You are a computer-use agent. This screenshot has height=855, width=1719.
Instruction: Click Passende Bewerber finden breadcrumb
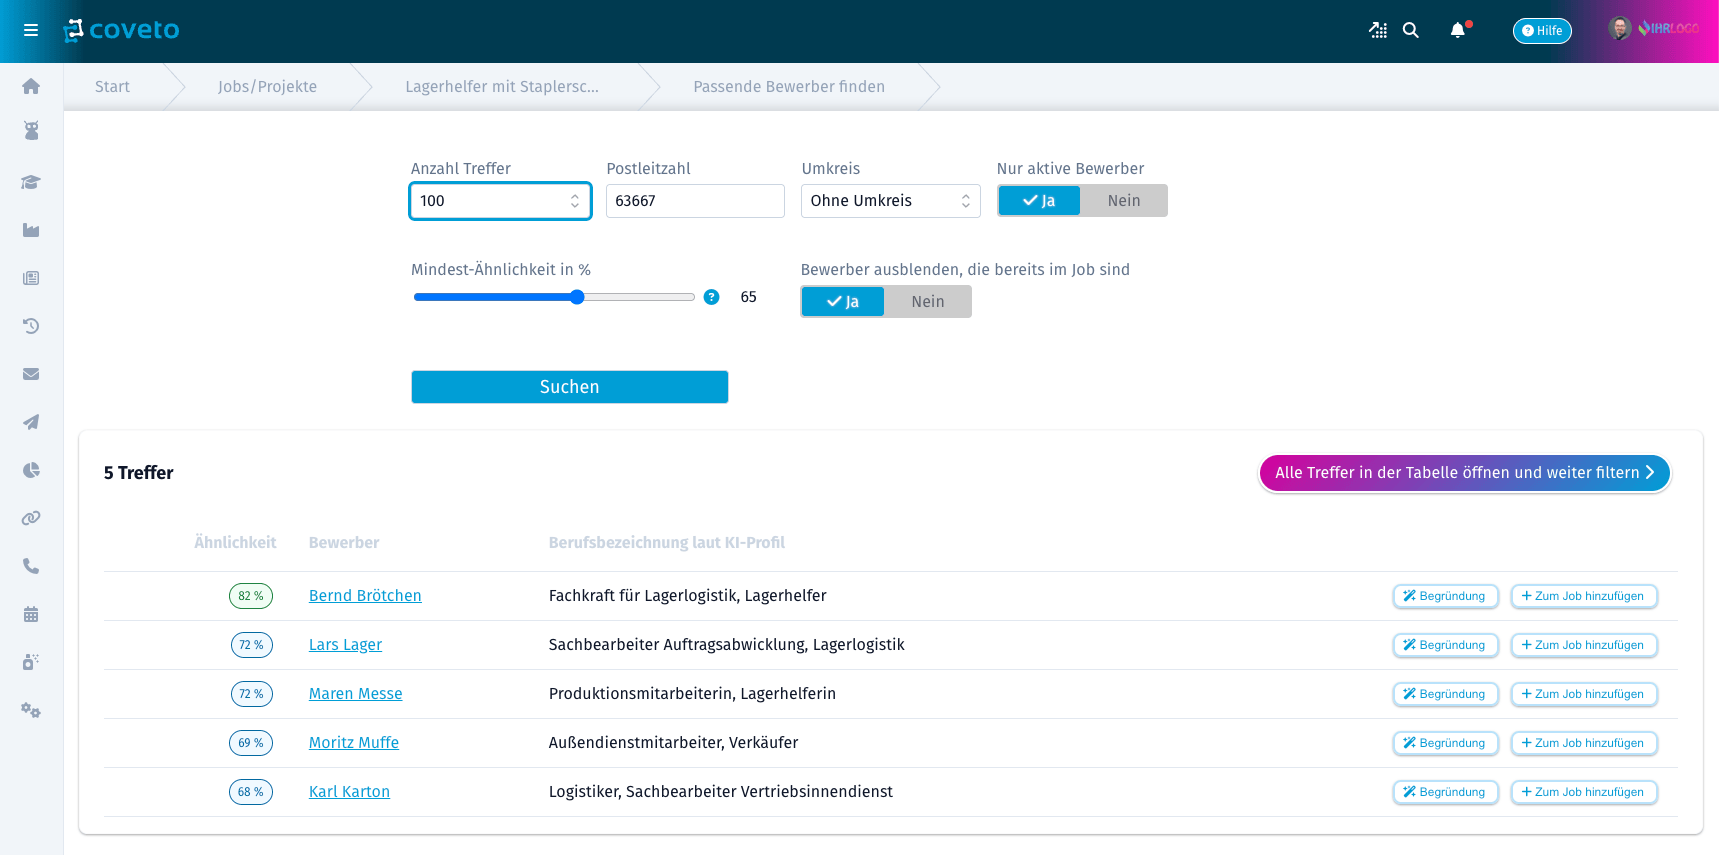[x=789, y=87]
